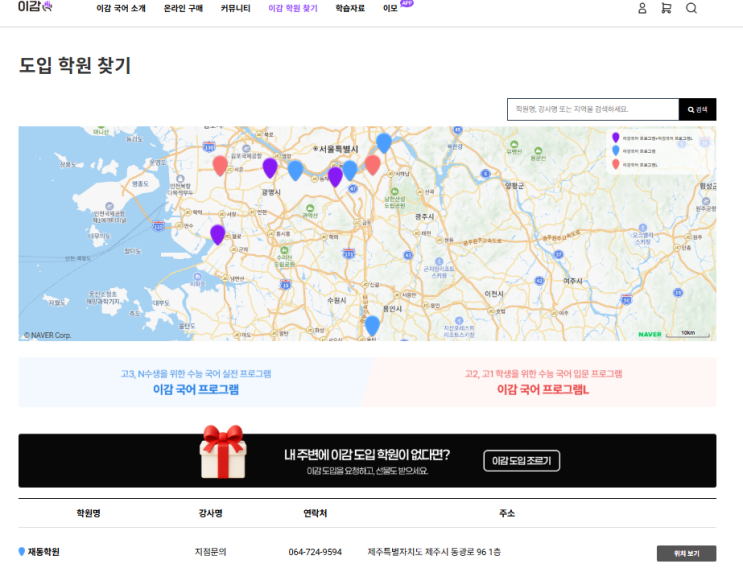The width and height of the screenshot is (743, 568).
Task: Click the 재동학원 academy name
Action: point(44,552)
